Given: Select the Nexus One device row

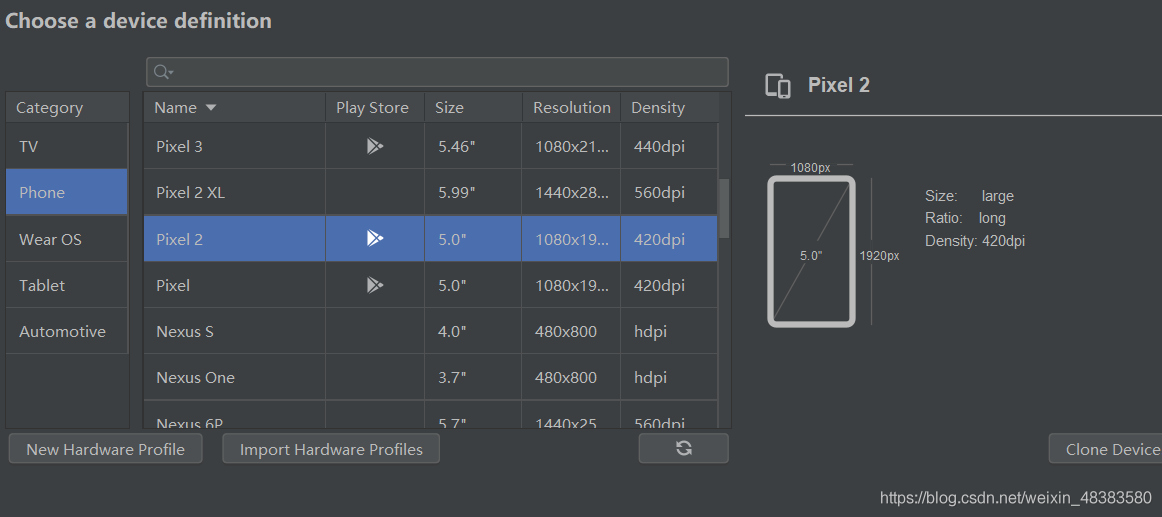Looking at the screenshot, I should [x=431, y=377].
